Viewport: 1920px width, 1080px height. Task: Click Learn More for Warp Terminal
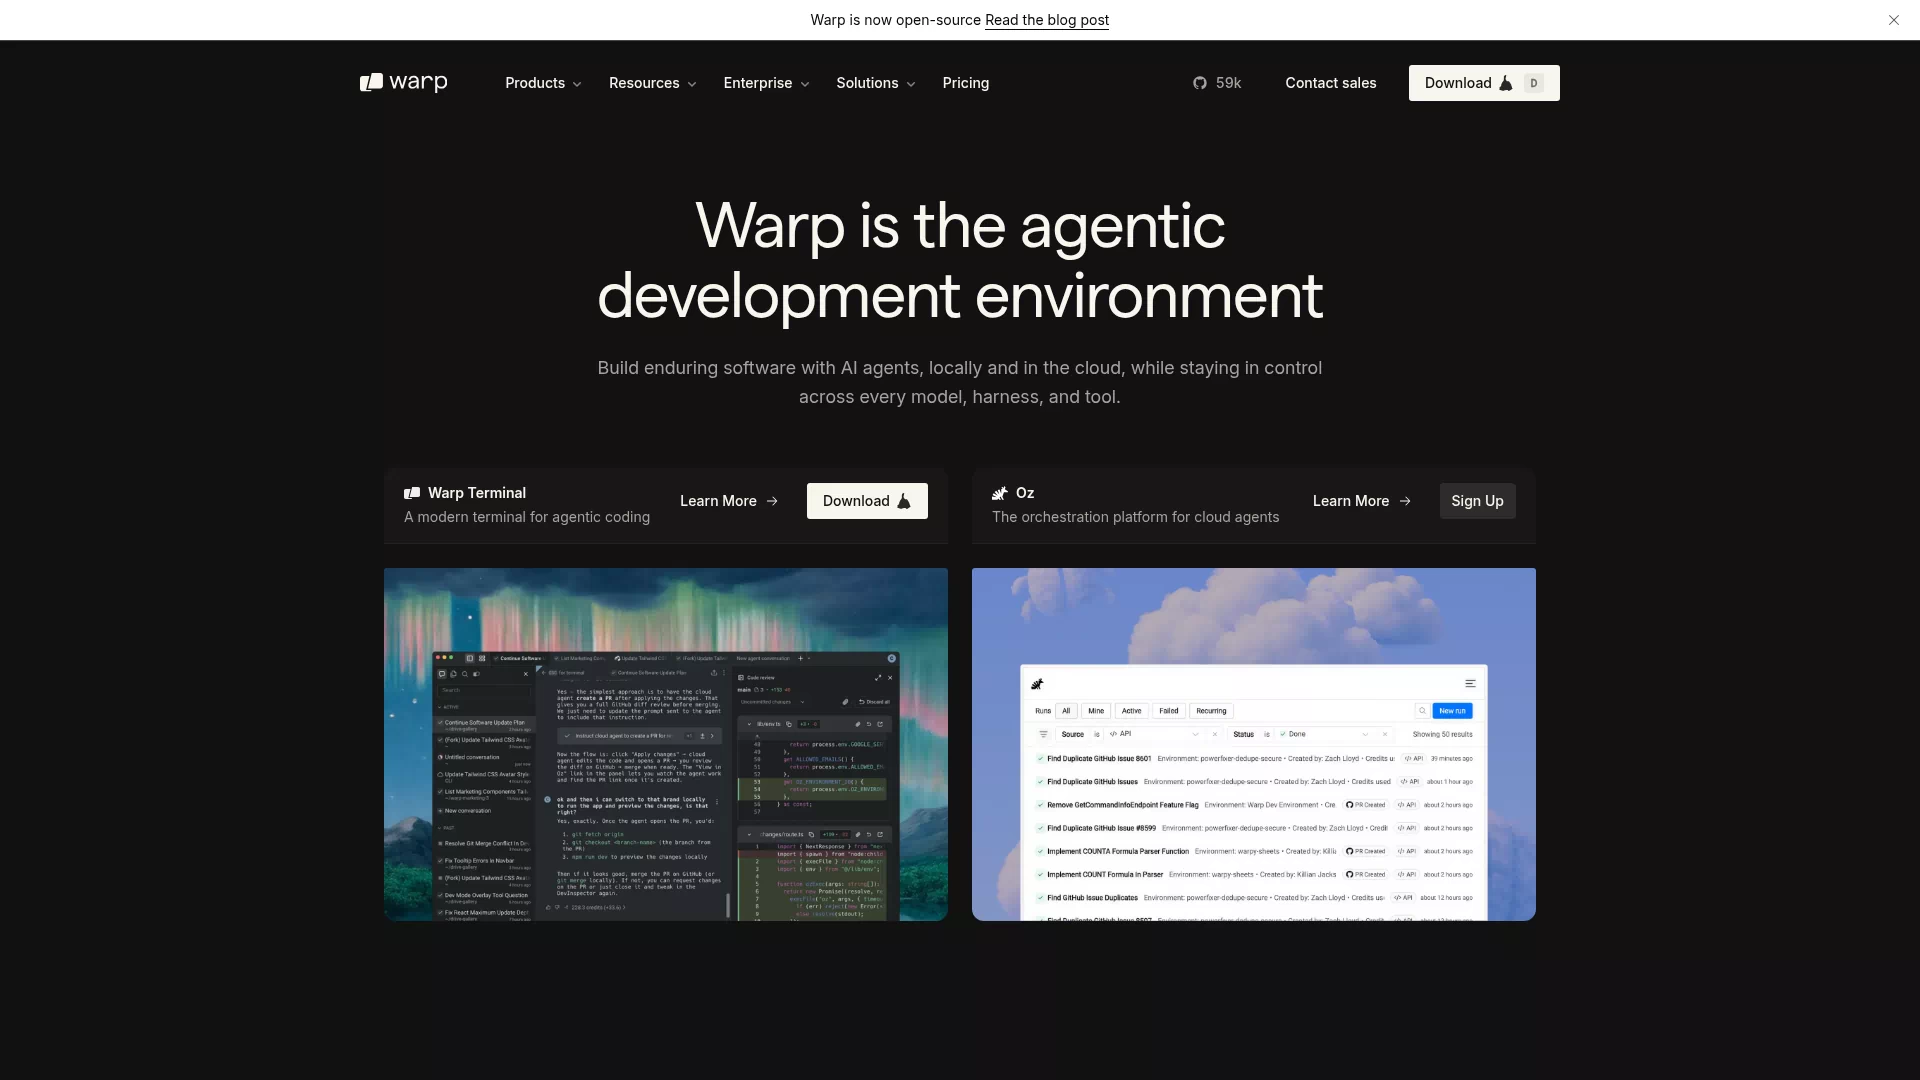point(729,501)
